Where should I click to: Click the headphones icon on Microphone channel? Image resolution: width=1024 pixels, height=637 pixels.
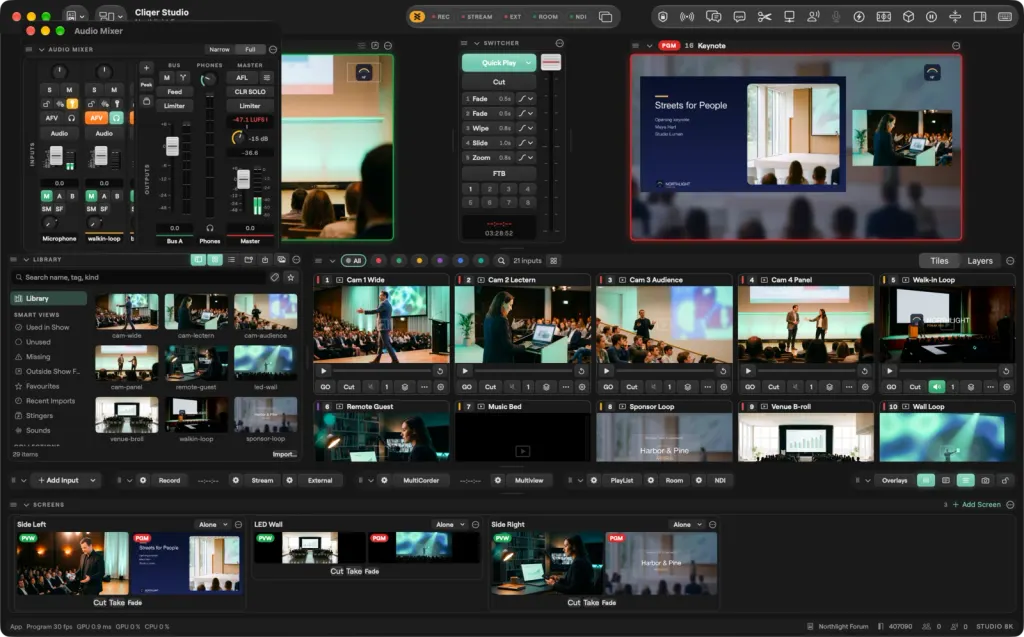(x=71, y=118)
